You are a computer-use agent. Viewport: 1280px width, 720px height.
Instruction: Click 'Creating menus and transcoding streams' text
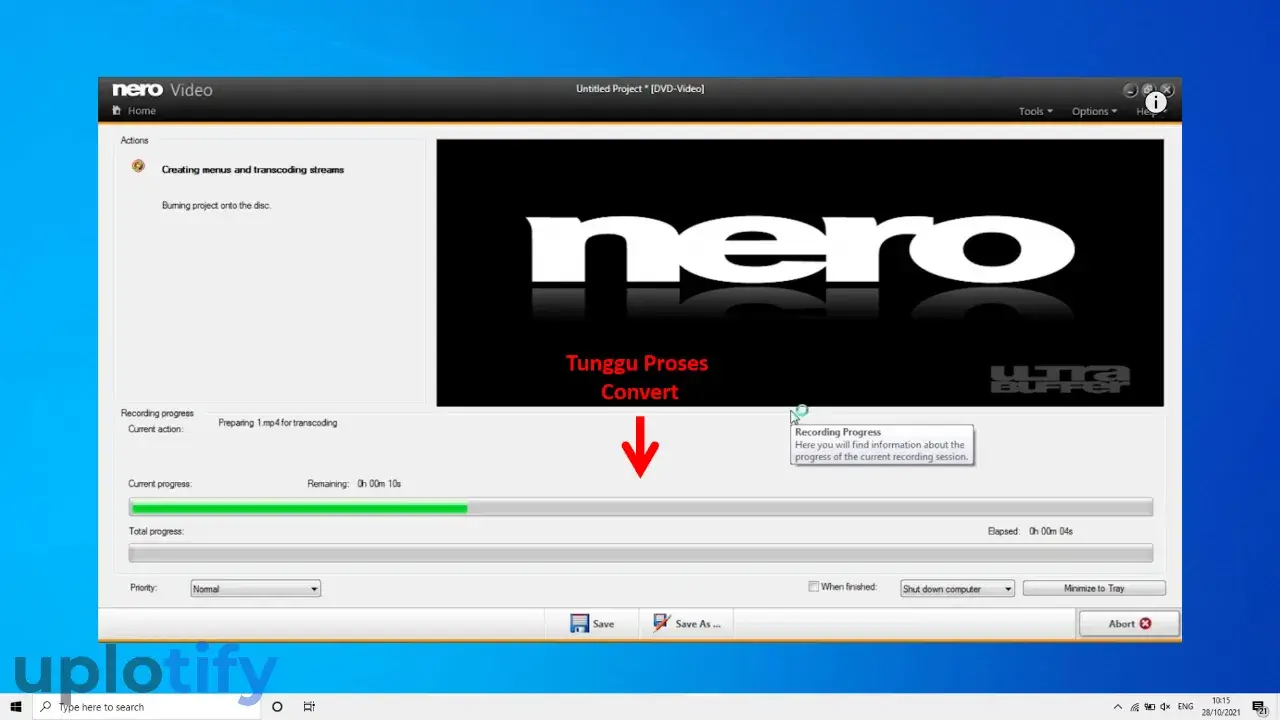pos(253,170)
